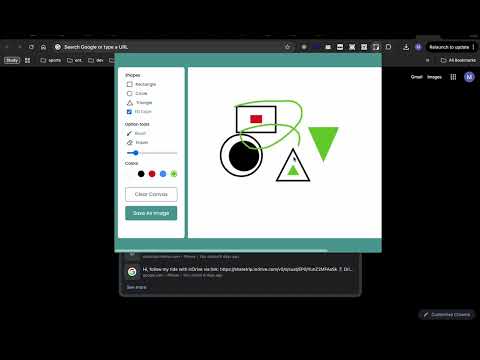Open the Study bookmark
This screenshot has height=360, width=480.
[x=12, y=60]
